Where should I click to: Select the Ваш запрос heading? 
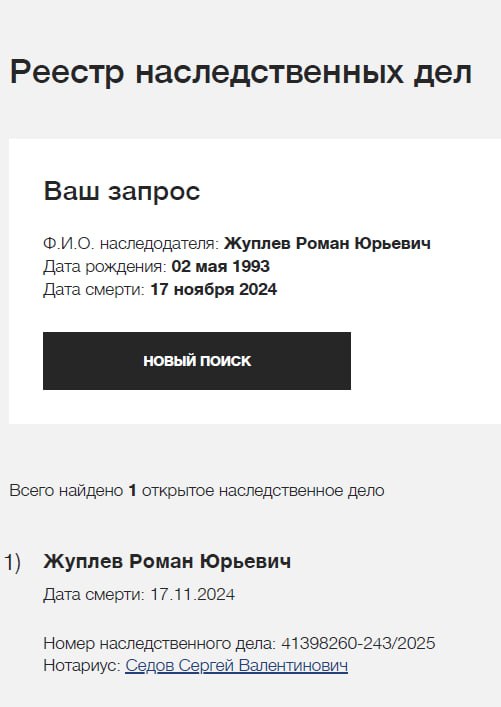(122, 191)
